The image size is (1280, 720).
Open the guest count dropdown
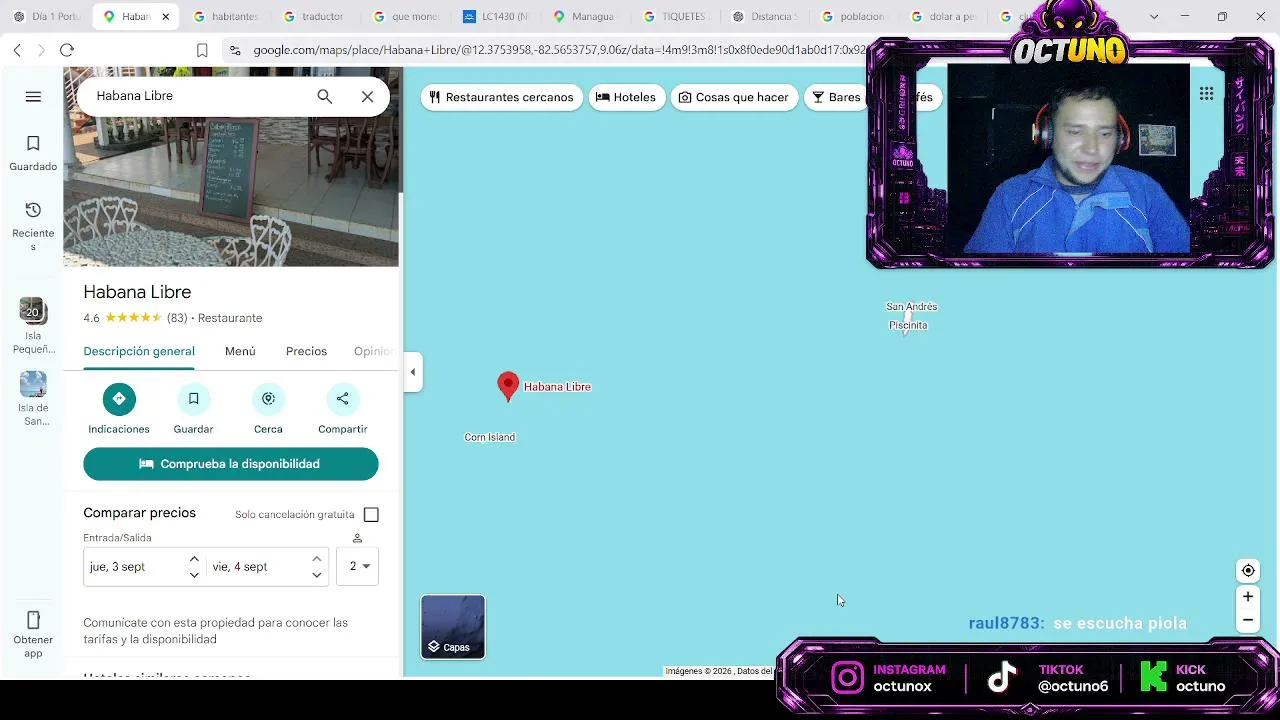point(358,566)
